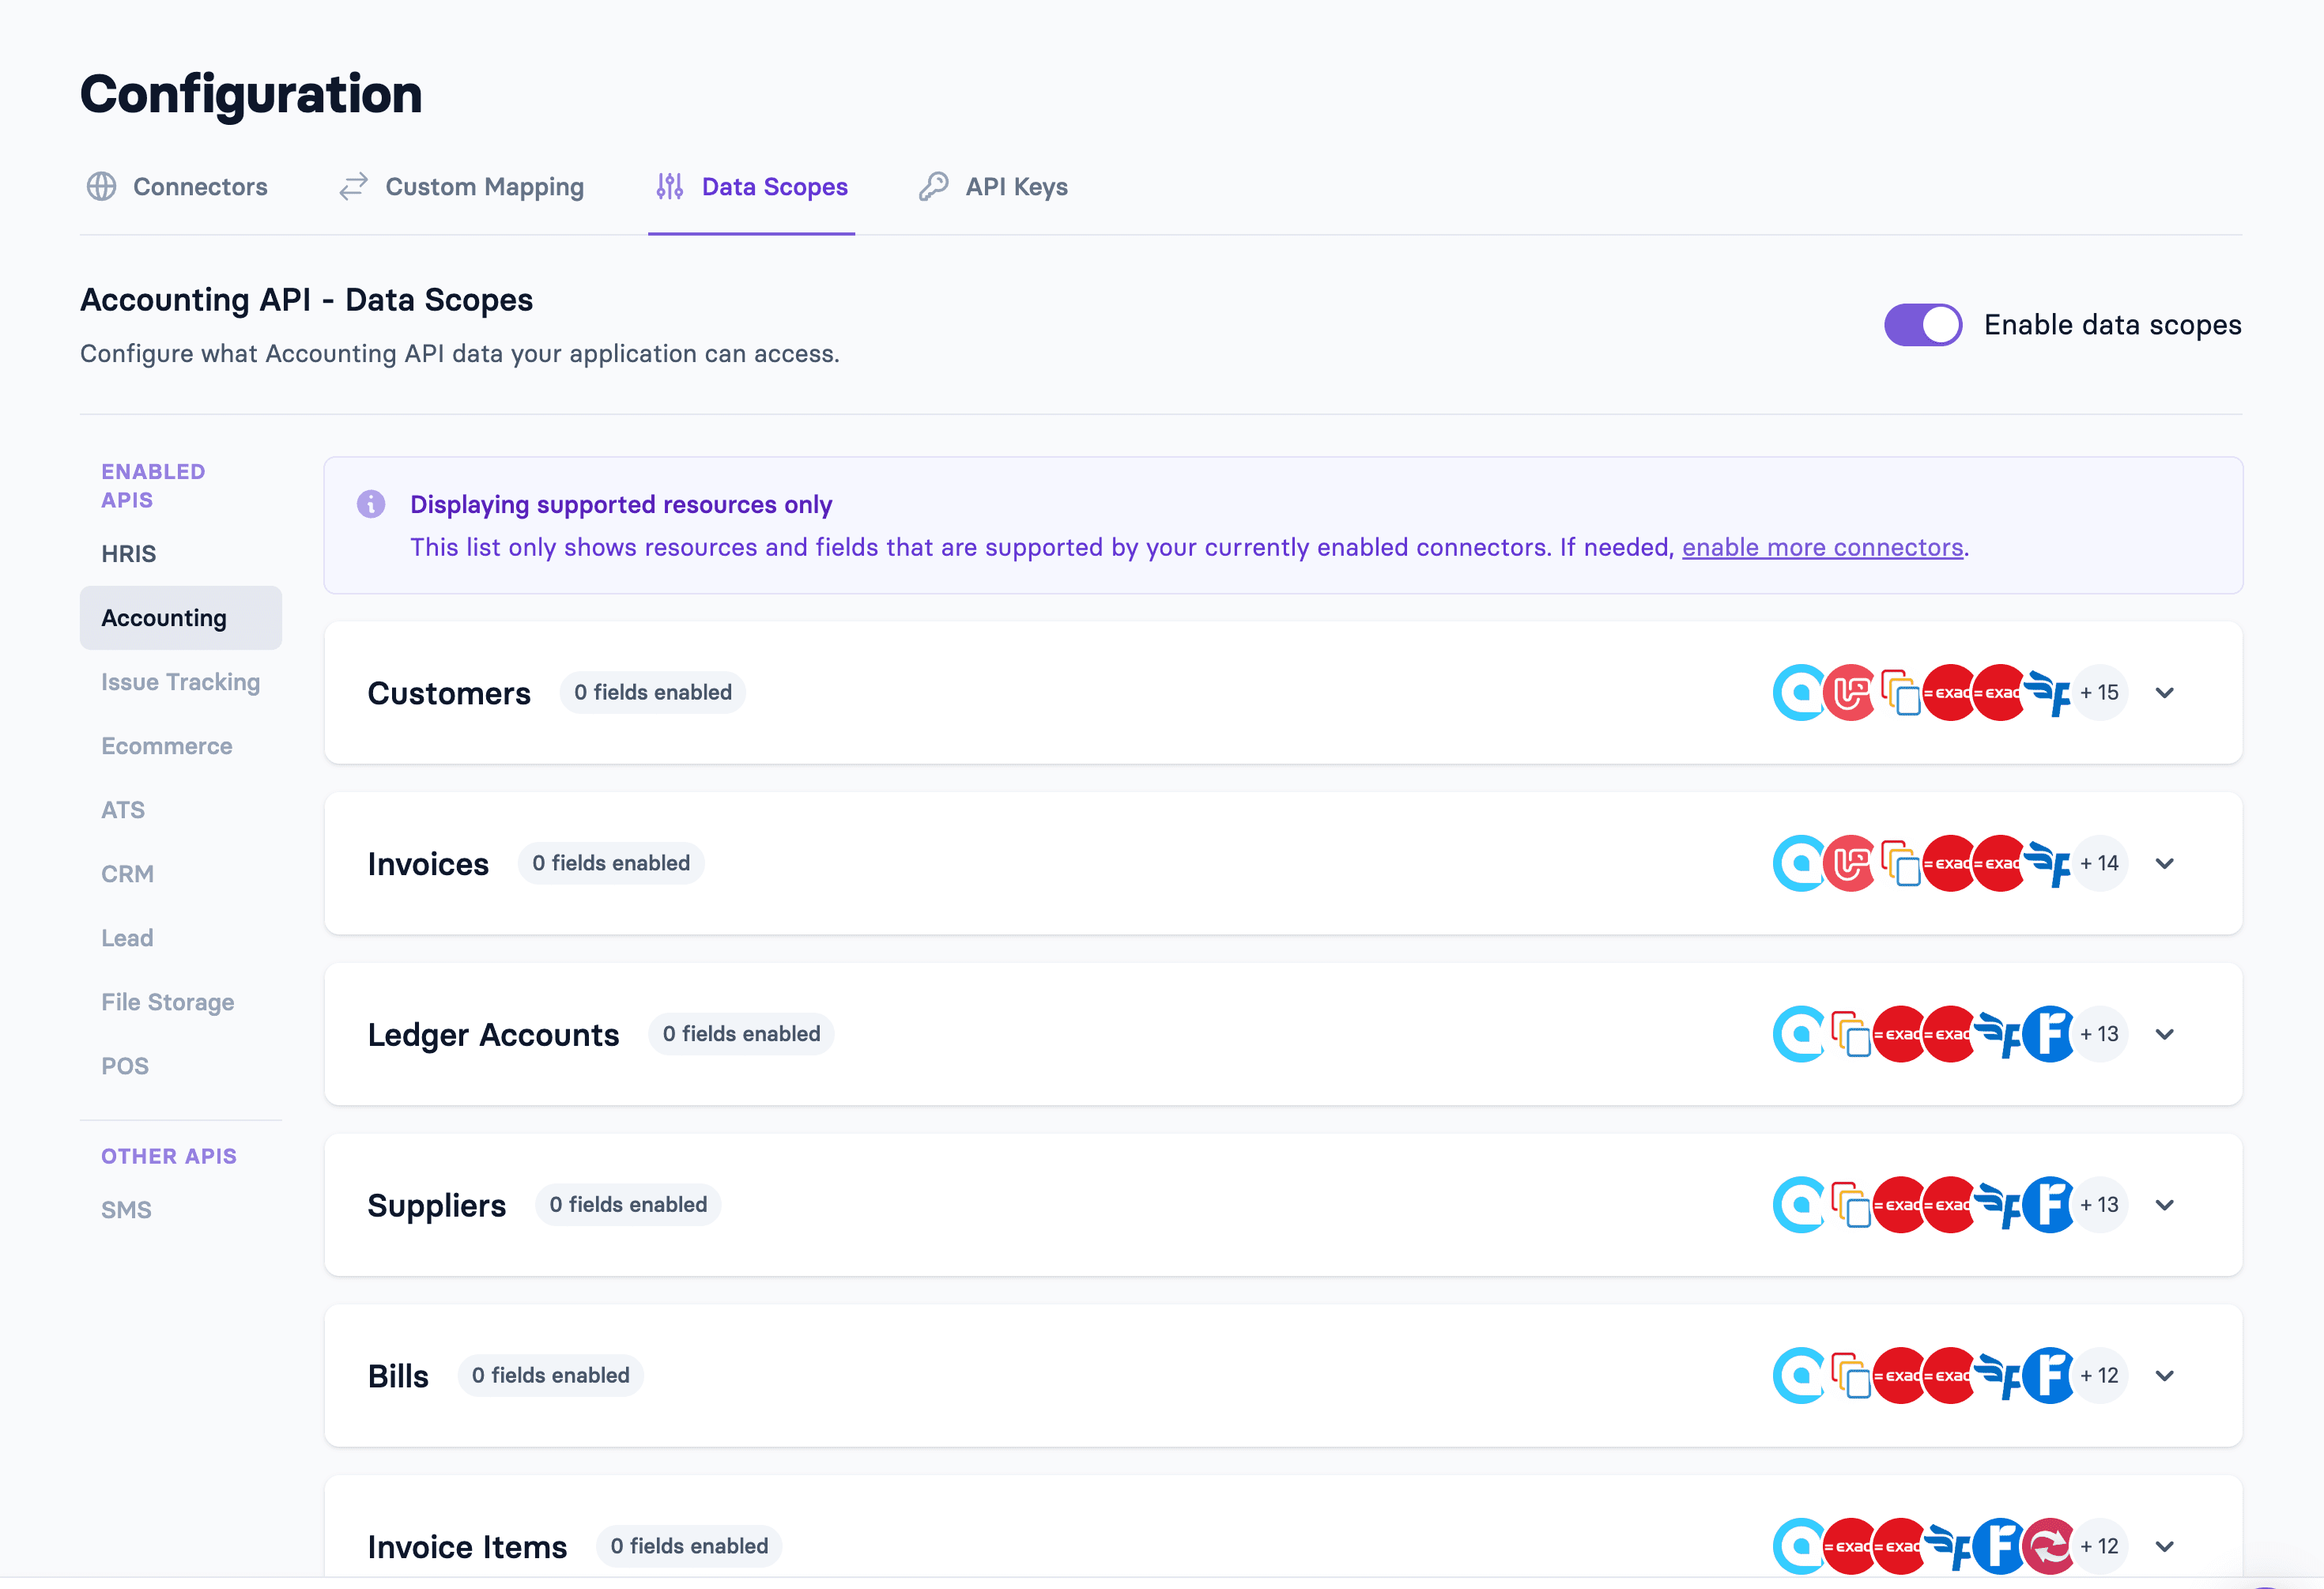This screenshot has height=1589, width=2324.
Task: Click the Suppliers resource card title
Action: pyautogui.click(x=436, y=1205)
